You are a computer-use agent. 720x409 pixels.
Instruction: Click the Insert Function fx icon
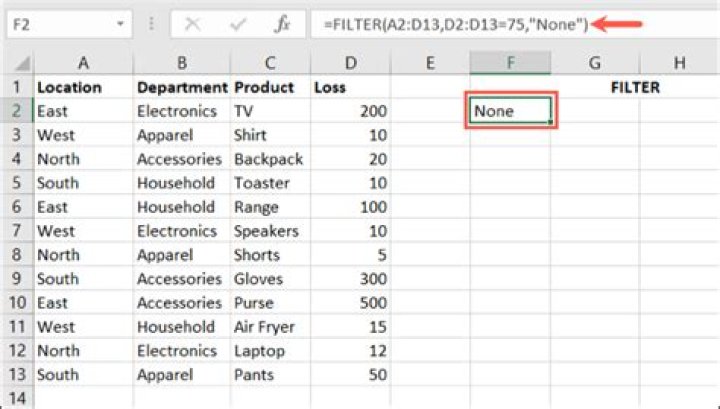pyautogui.click(x=282, y=24)
